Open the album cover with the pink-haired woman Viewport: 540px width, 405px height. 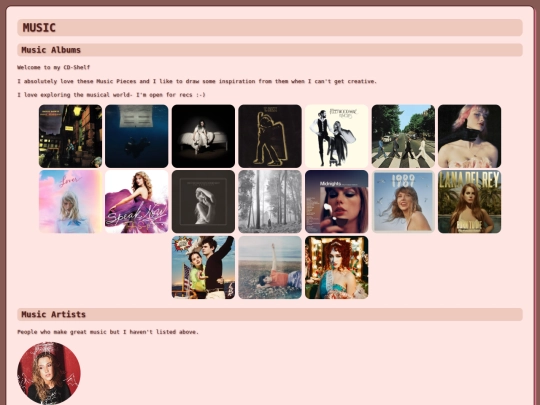point(470,136)
